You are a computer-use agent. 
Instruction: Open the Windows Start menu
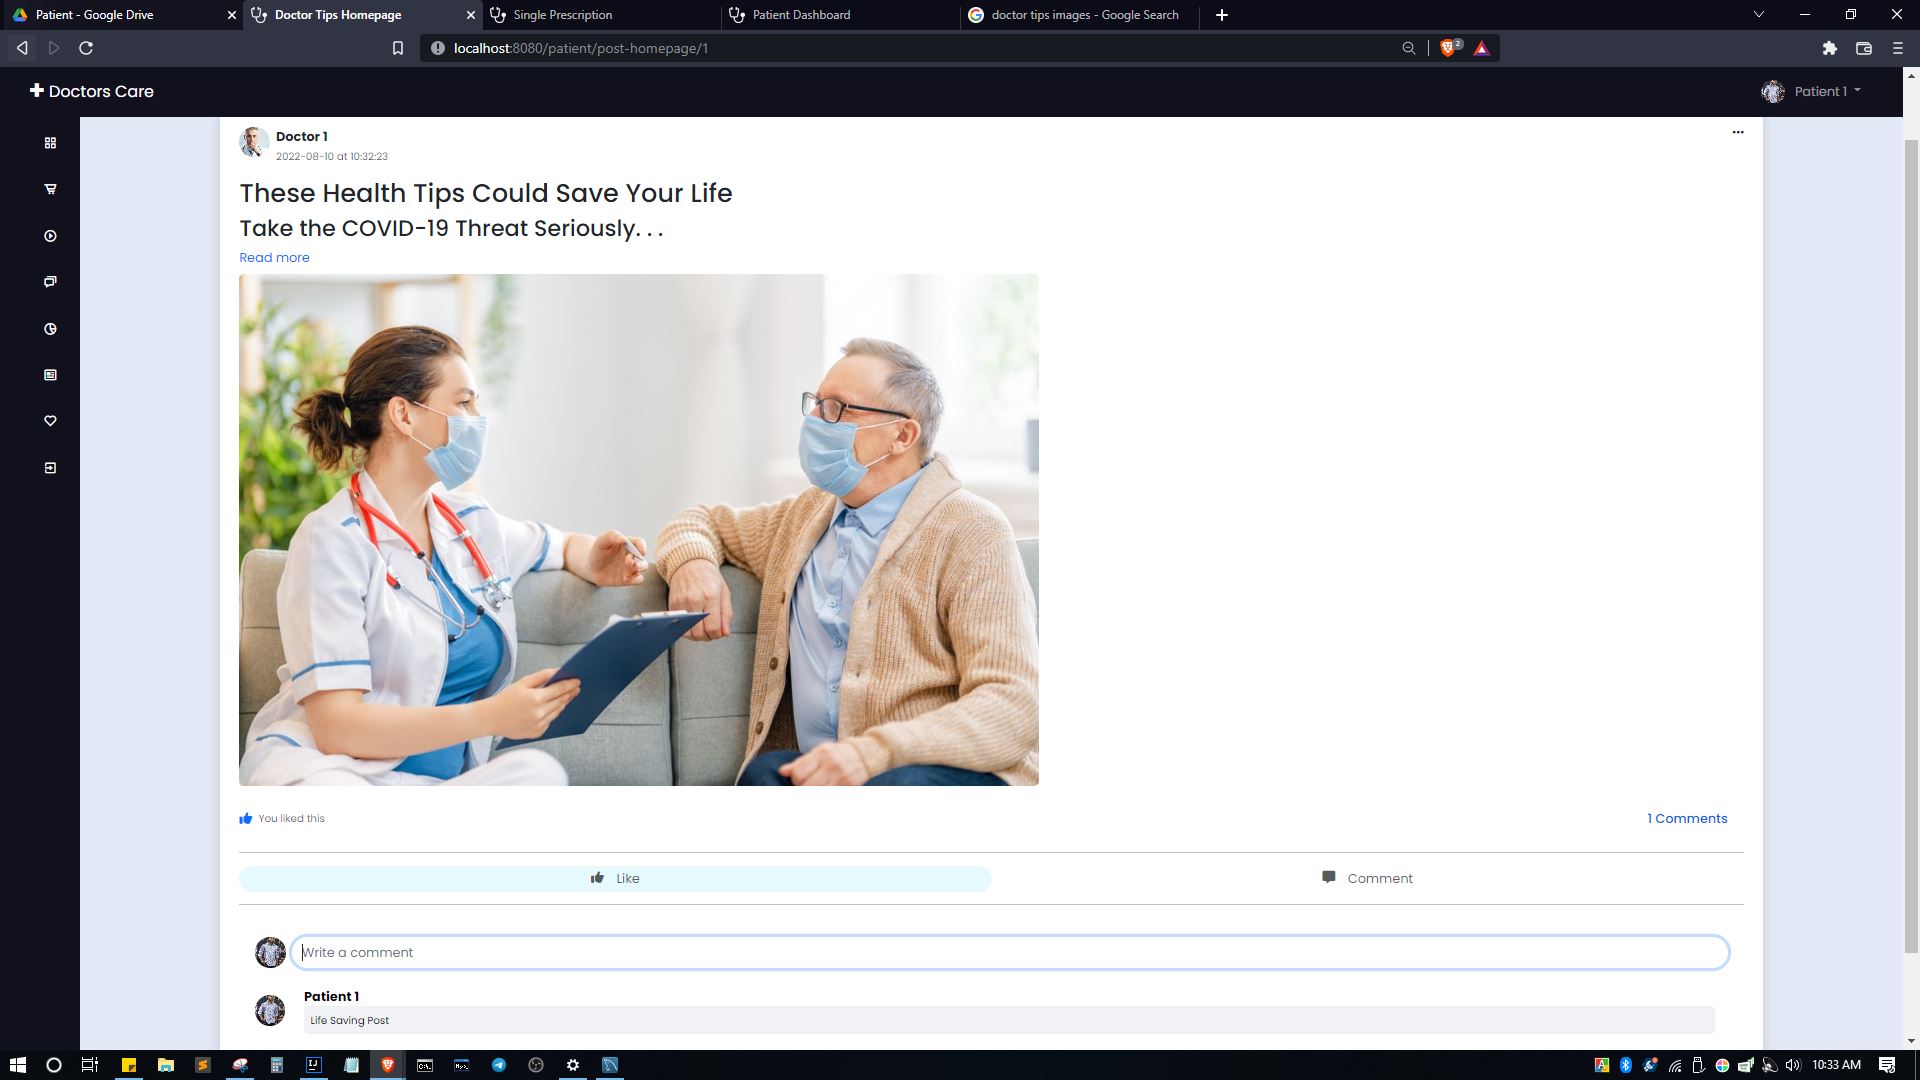coord(17,1065)
